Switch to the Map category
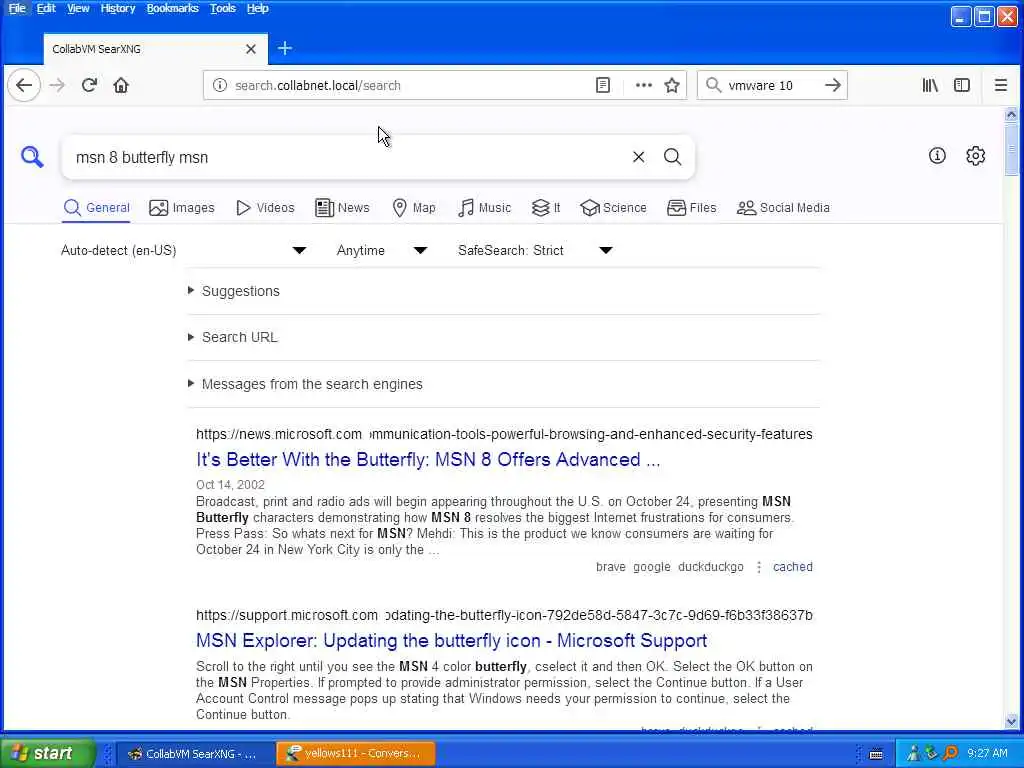The width and height of the screenshot is (1024, 768). click(414, 208)
